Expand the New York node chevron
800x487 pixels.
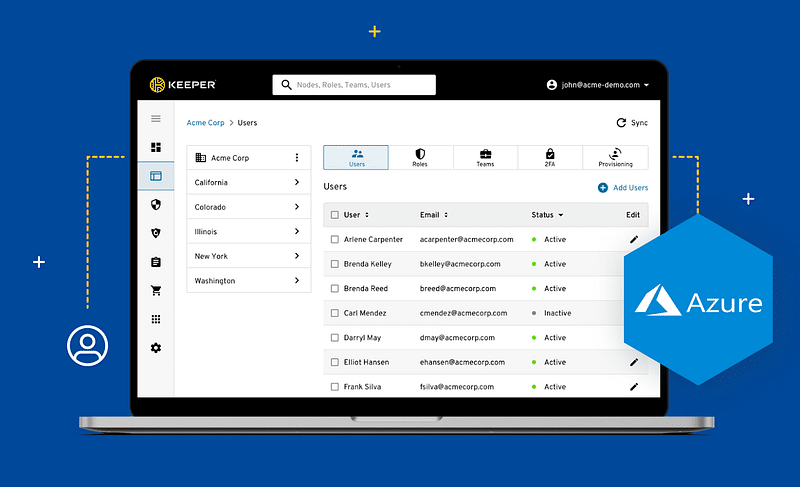pyautogui.click(x=297, y=255)
